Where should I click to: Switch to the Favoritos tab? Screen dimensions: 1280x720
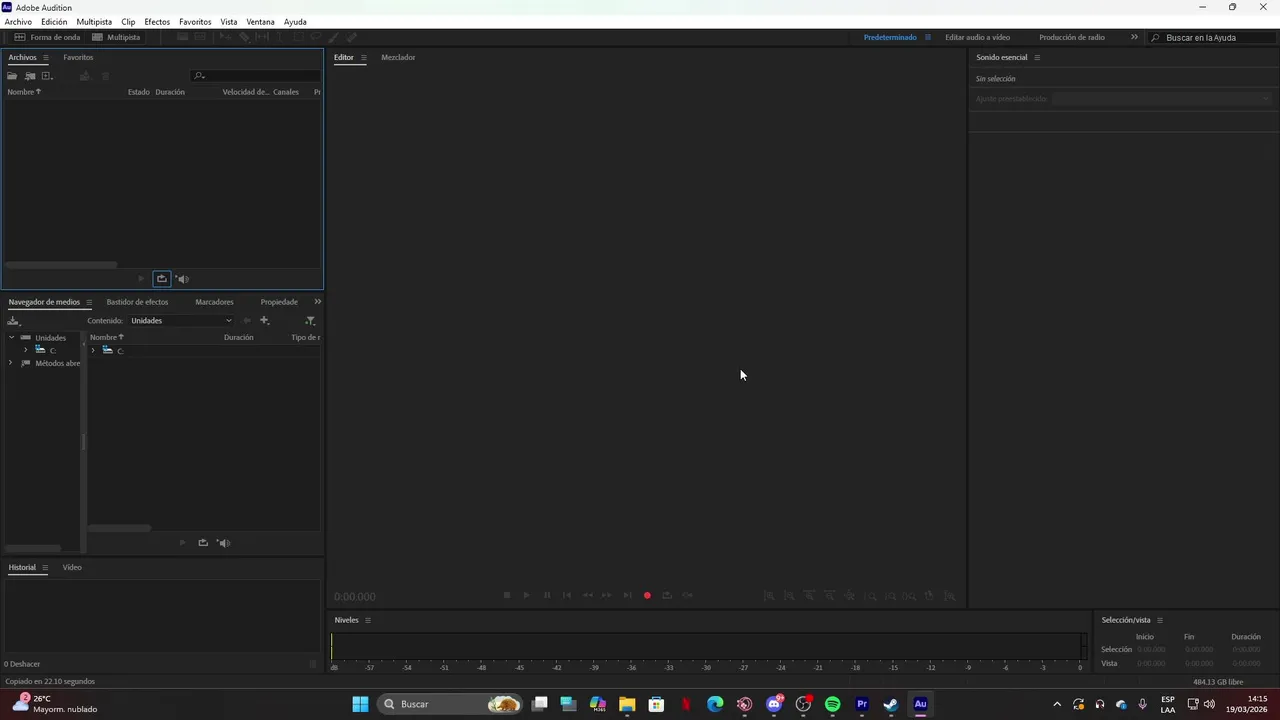pyautogui.click(x=78, y=57)
